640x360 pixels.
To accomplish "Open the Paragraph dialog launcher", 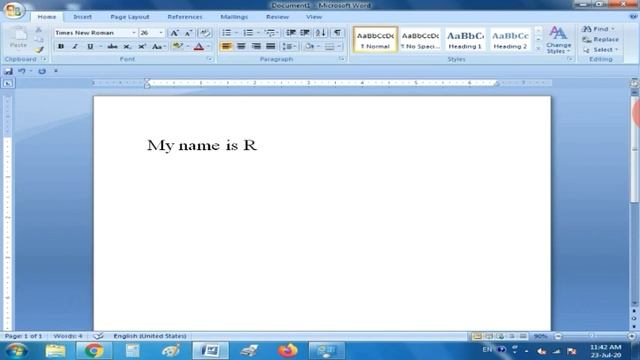I will pyautogui.click(x=342, y=59).
